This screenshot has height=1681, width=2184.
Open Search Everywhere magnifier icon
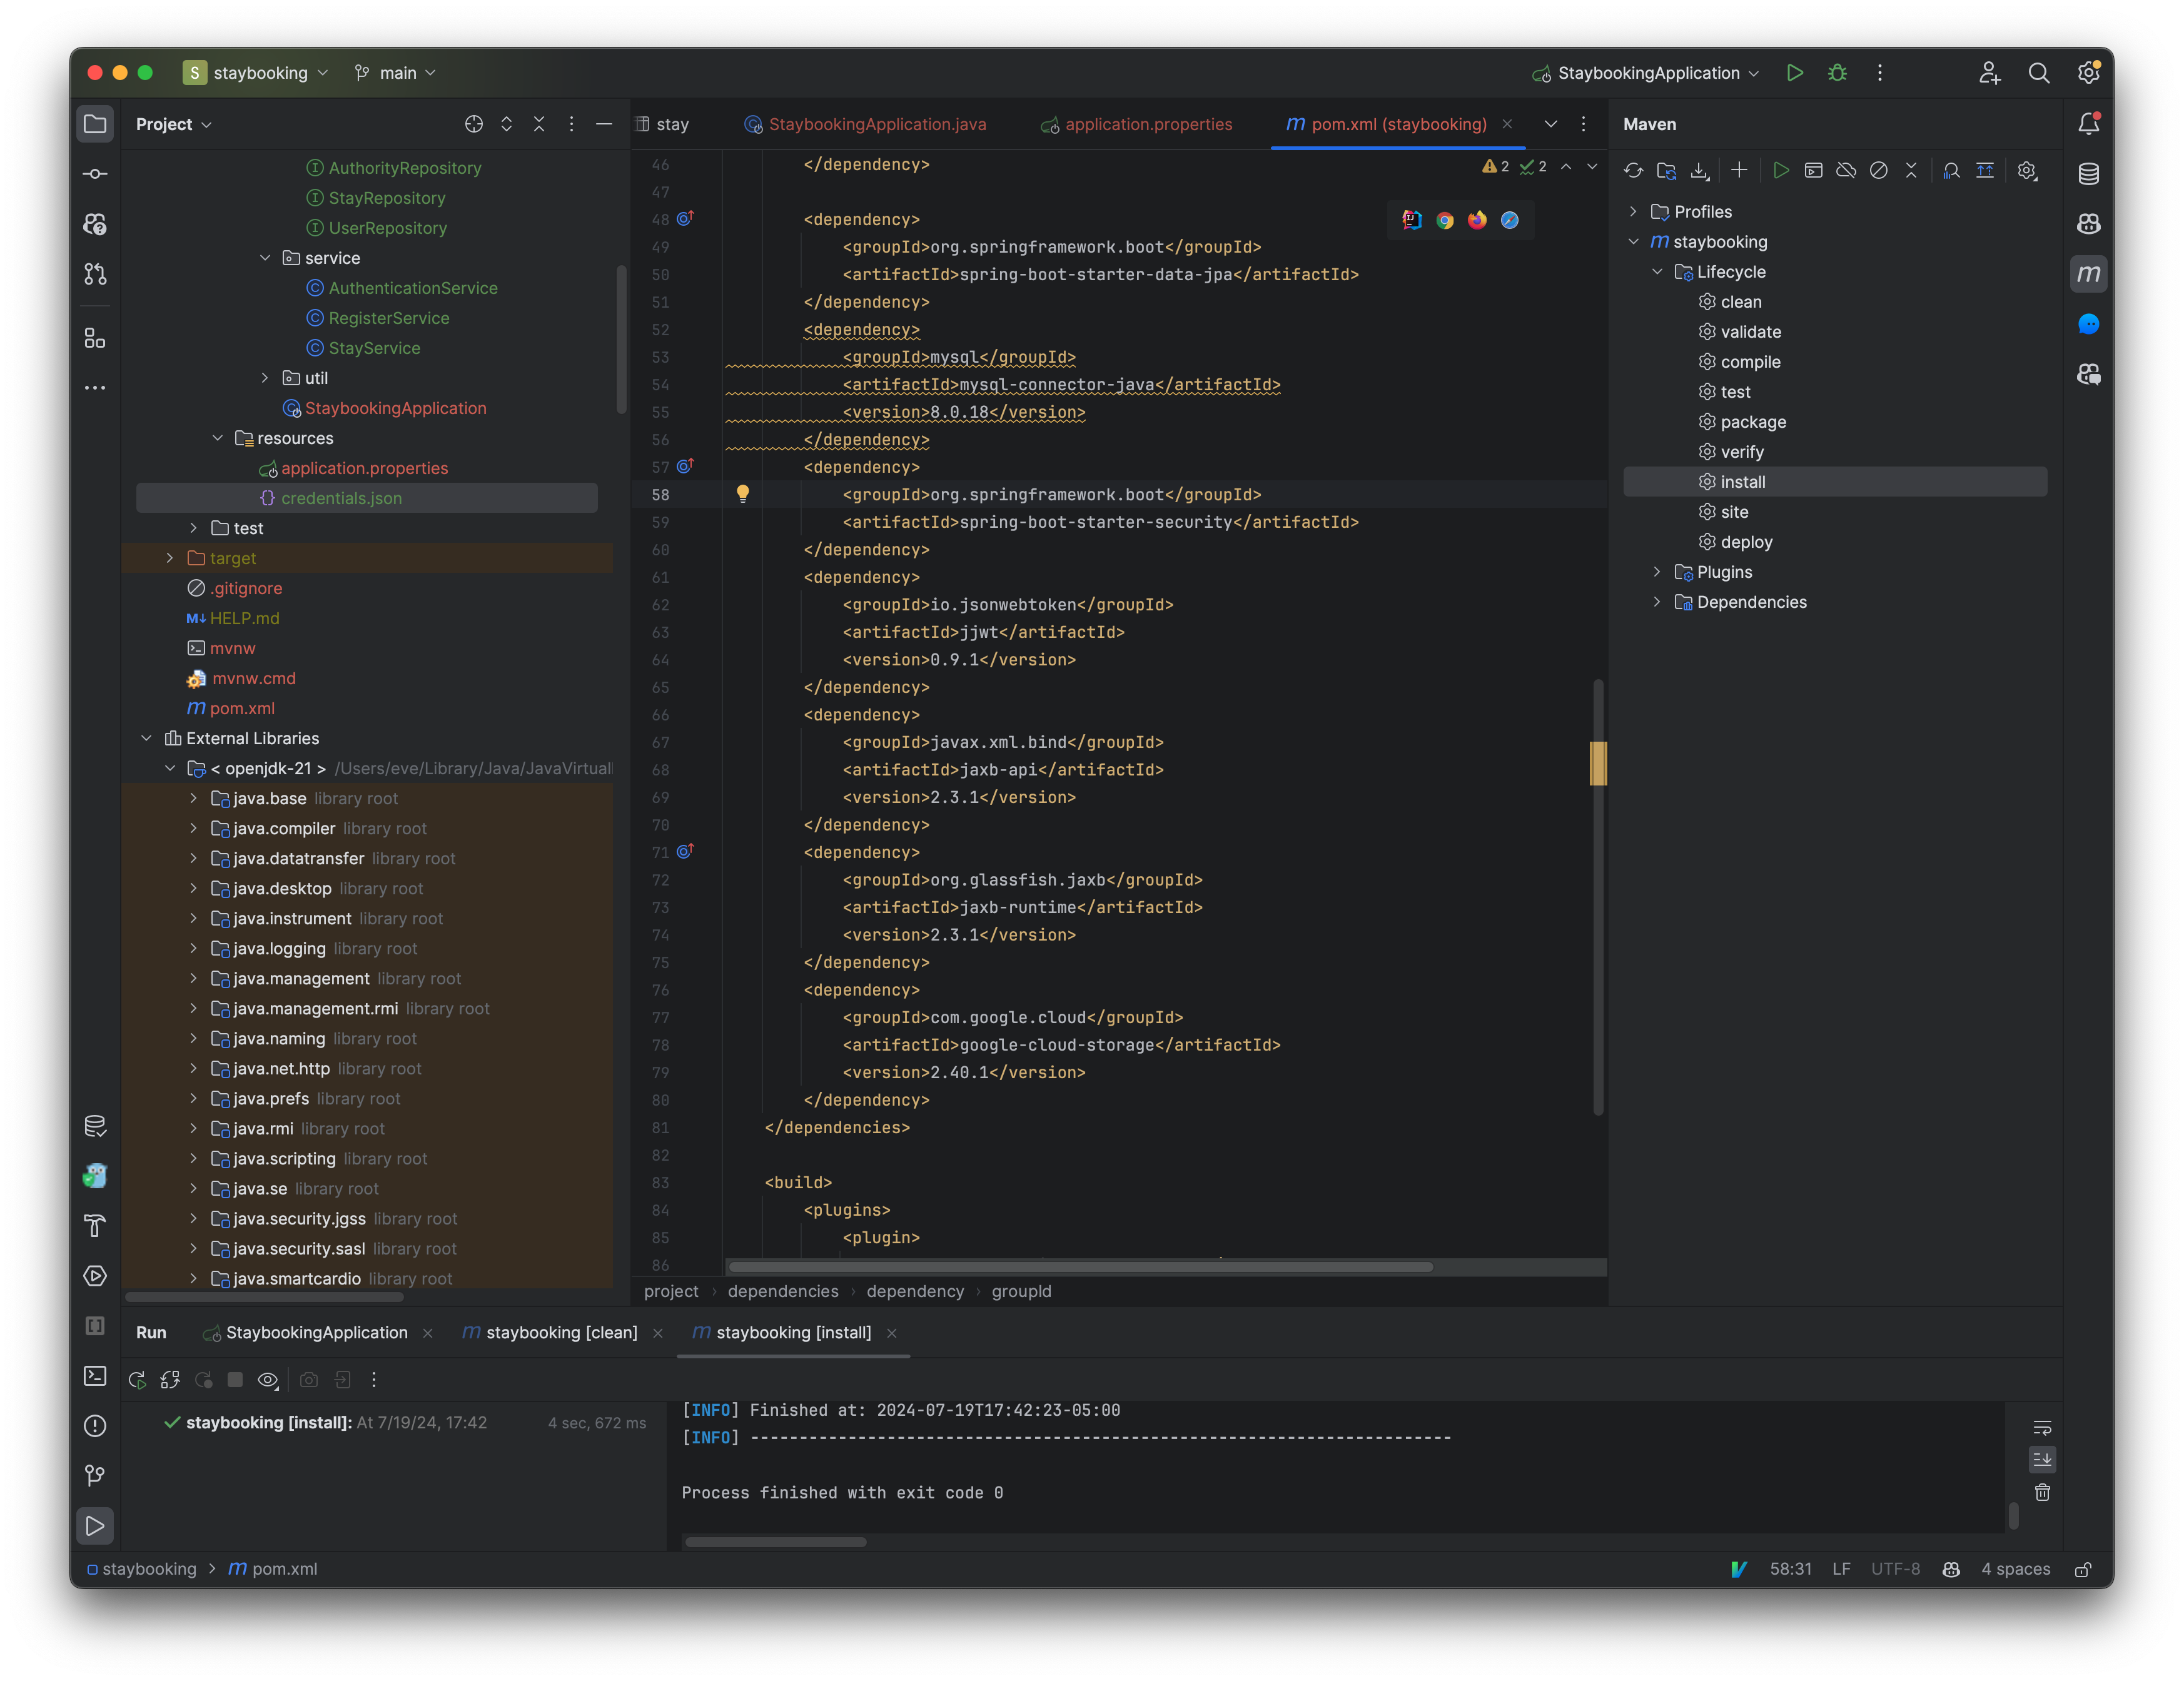point(2040,72)
